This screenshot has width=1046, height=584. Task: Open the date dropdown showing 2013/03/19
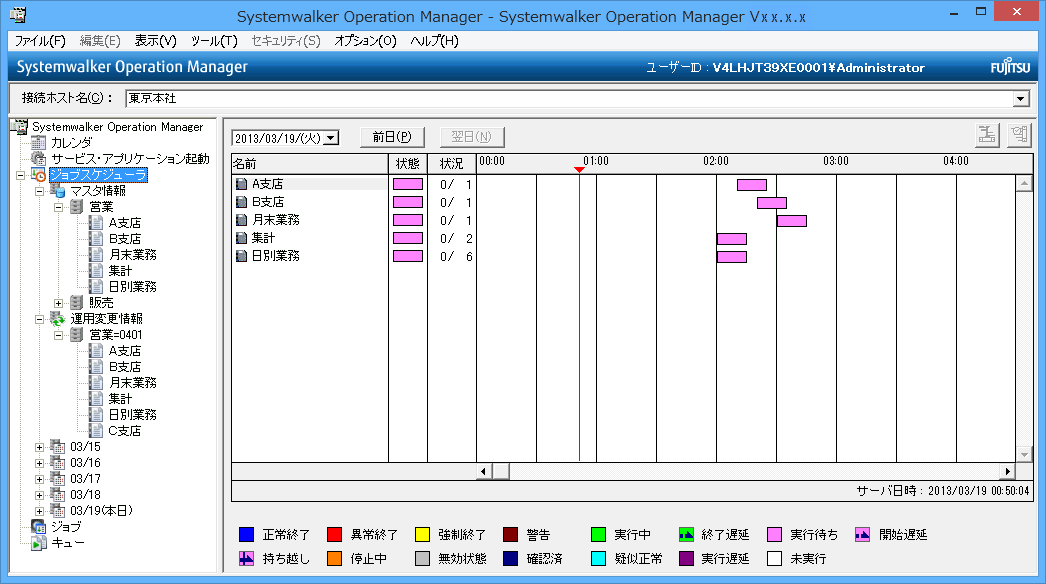331,138
